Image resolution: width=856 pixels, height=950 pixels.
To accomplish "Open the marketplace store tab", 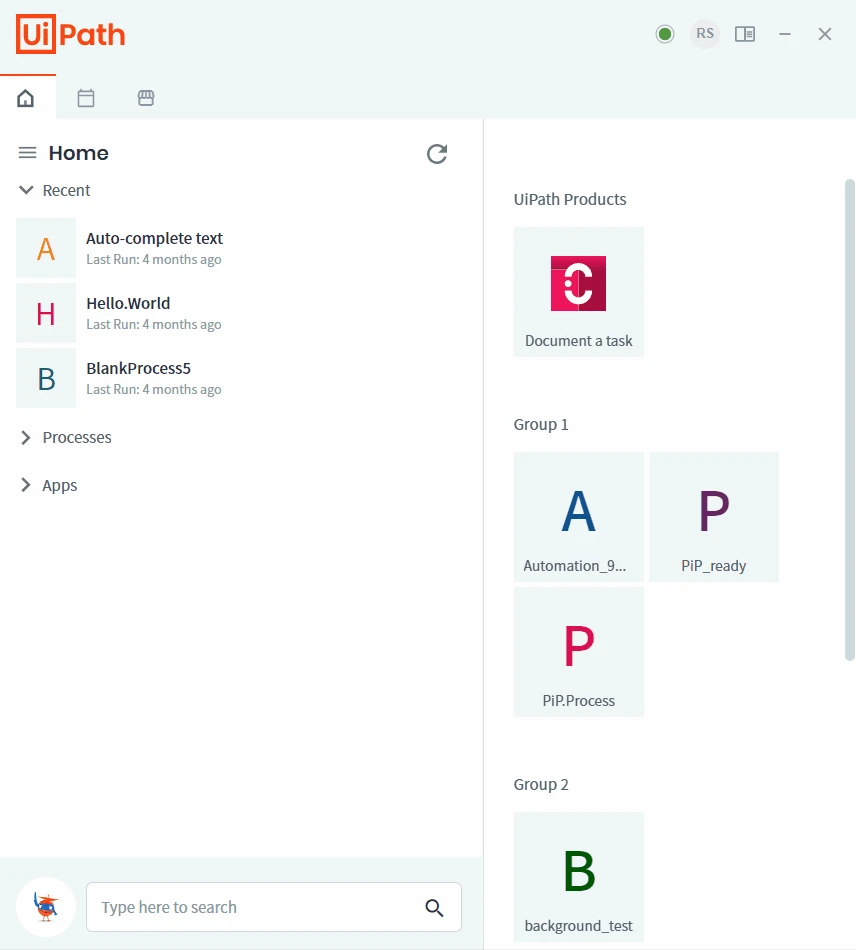I will click(146, 98).
